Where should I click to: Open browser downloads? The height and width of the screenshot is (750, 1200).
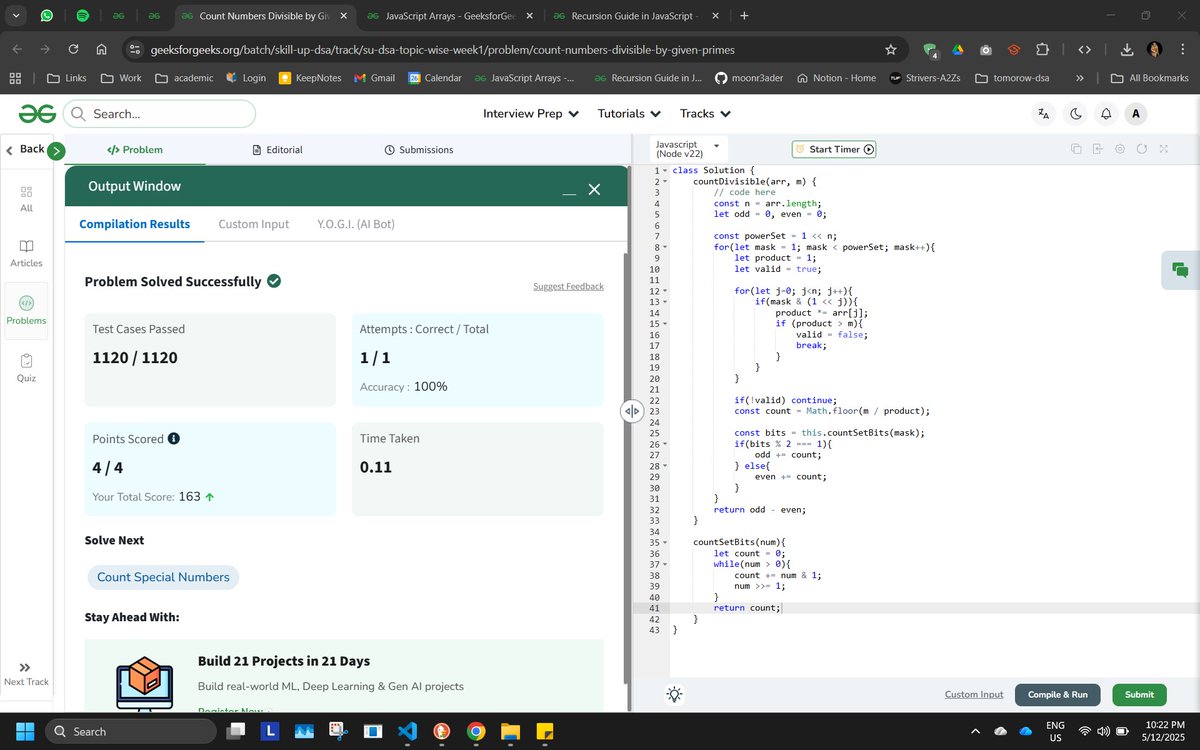pyautogui.click(x=1127, y=49)
